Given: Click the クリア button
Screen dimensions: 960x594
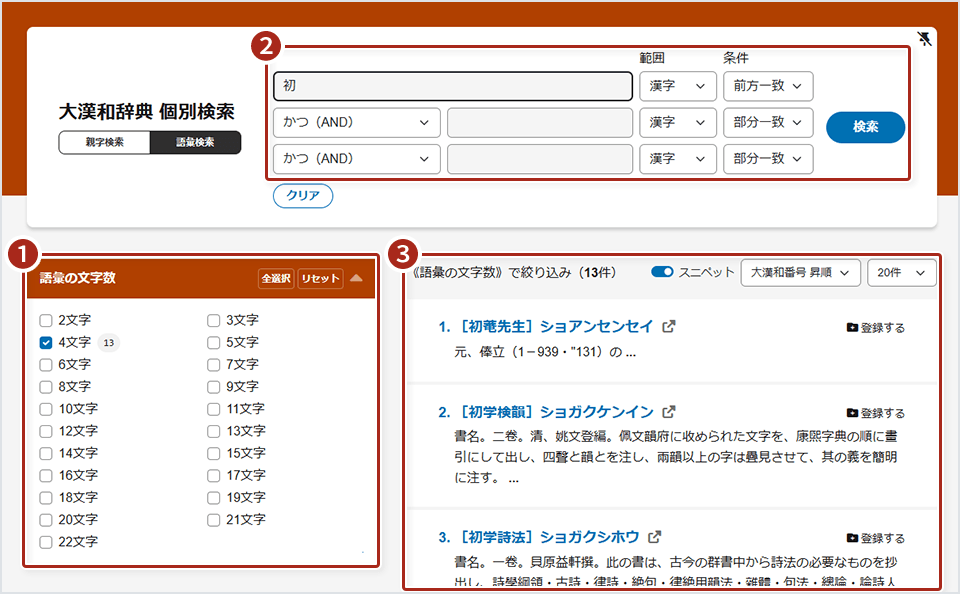Looking at the screenshot, I should [x=303, y=195].
